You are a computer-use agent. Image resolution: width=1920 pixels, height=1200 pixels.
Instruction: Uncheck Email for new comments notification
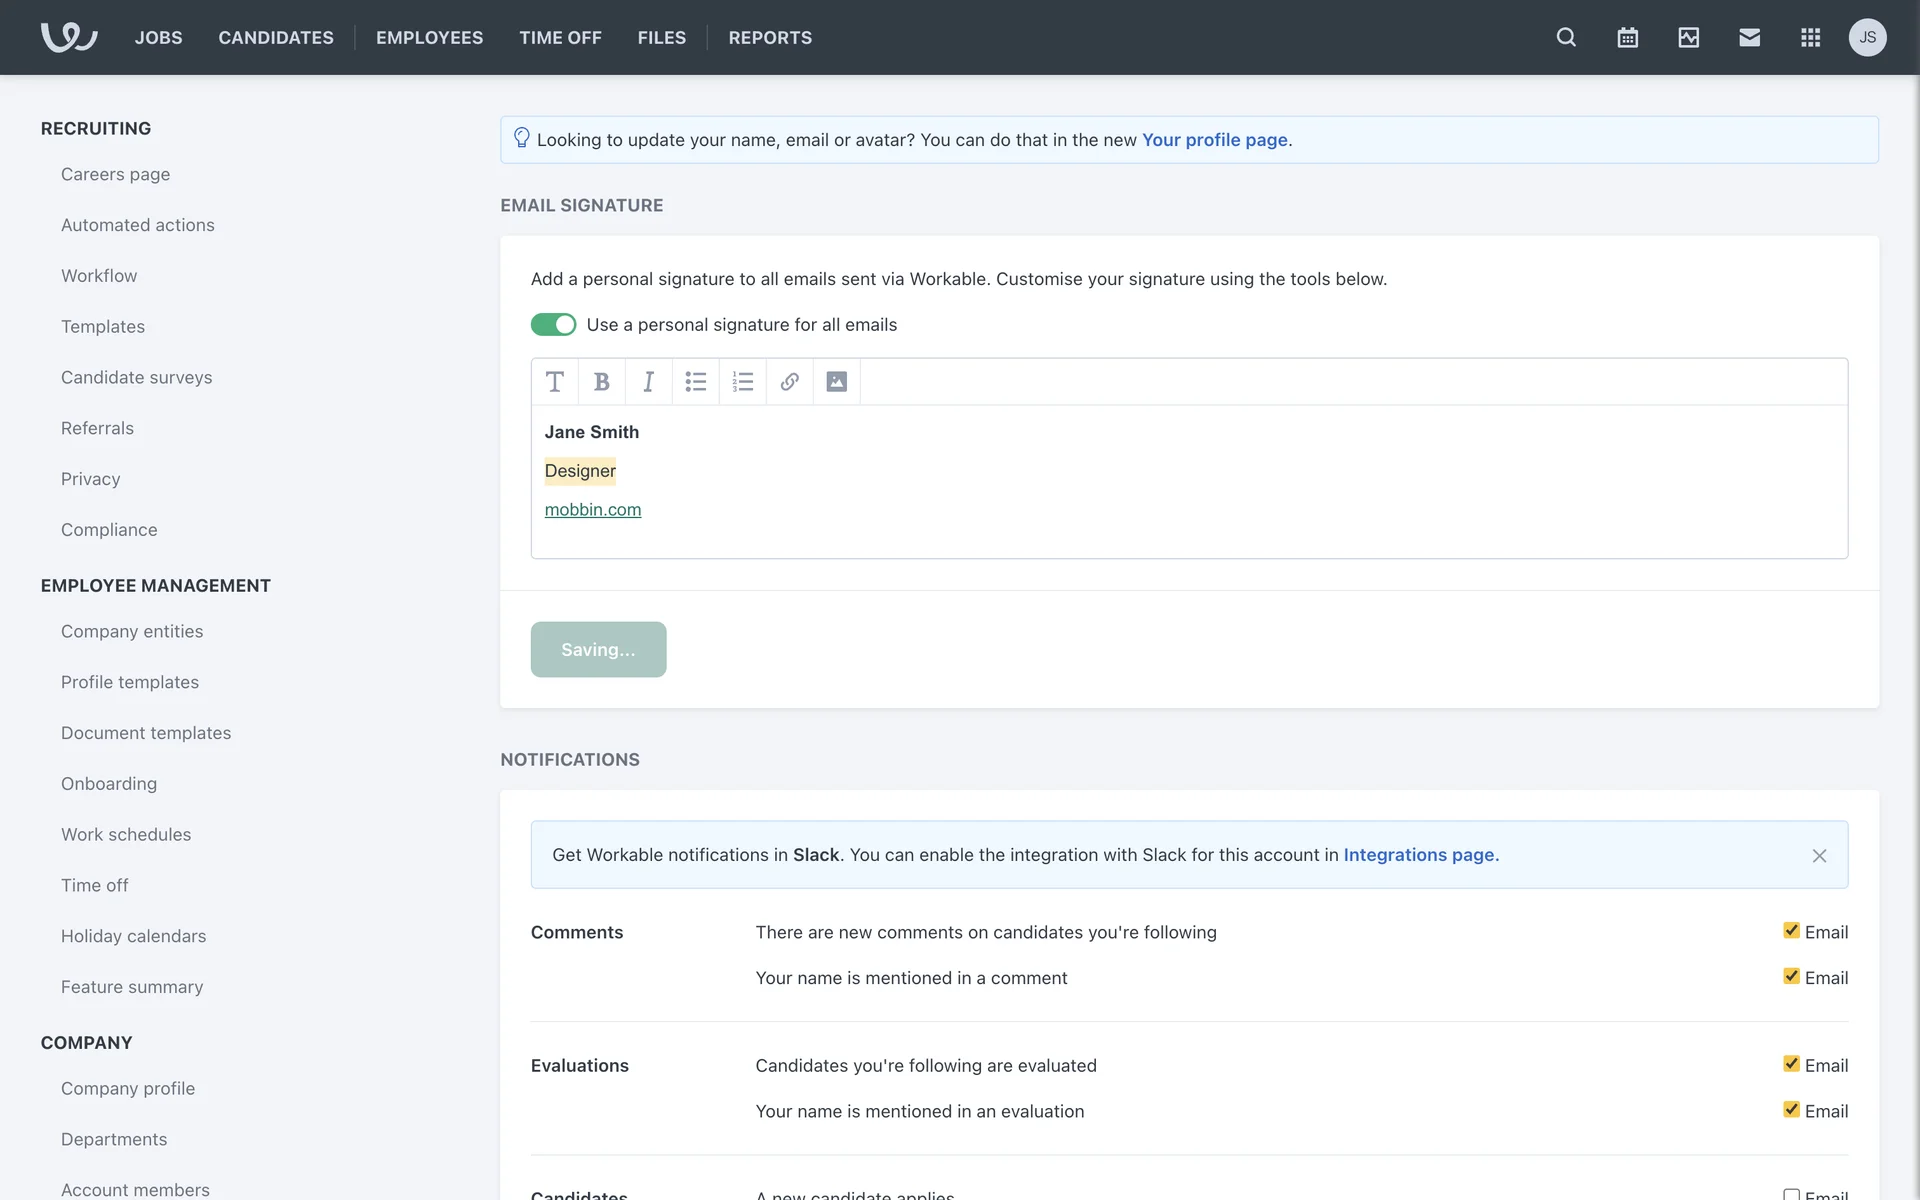point(1791,931)
